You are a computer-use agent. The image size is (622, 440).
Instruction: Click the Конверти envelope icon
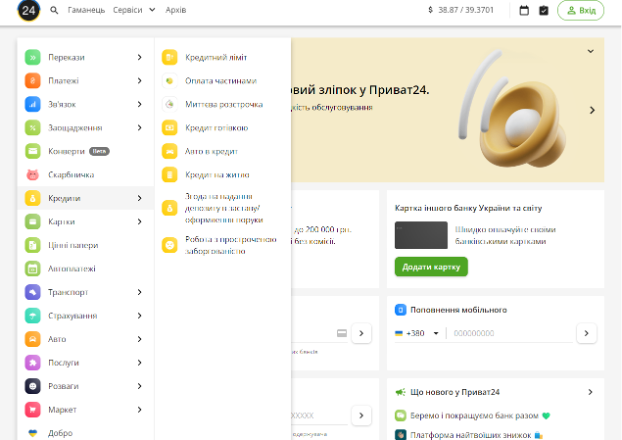[x=33, y=151]
